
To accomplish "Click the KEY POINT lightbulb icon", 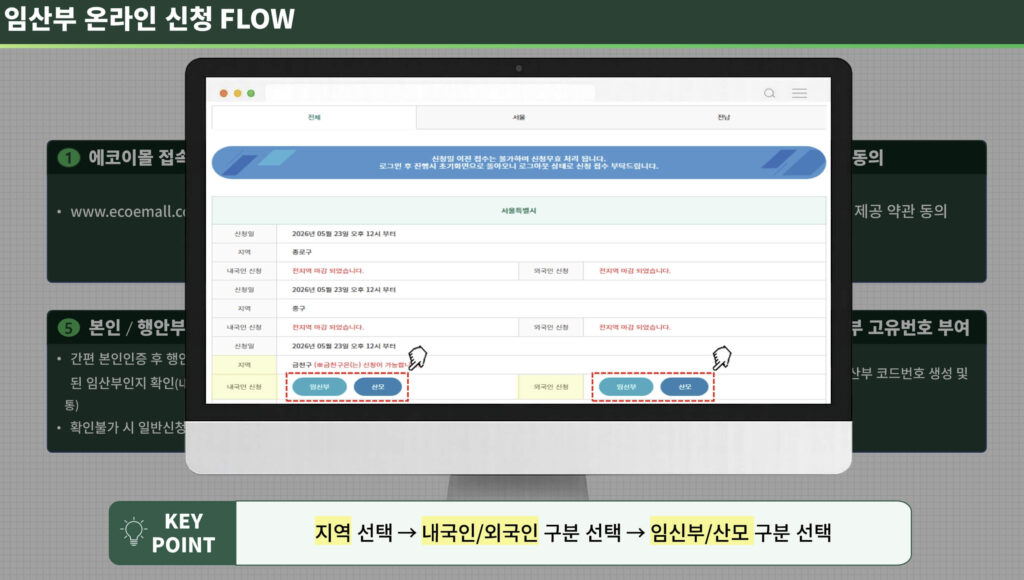I will click(134, 532).
